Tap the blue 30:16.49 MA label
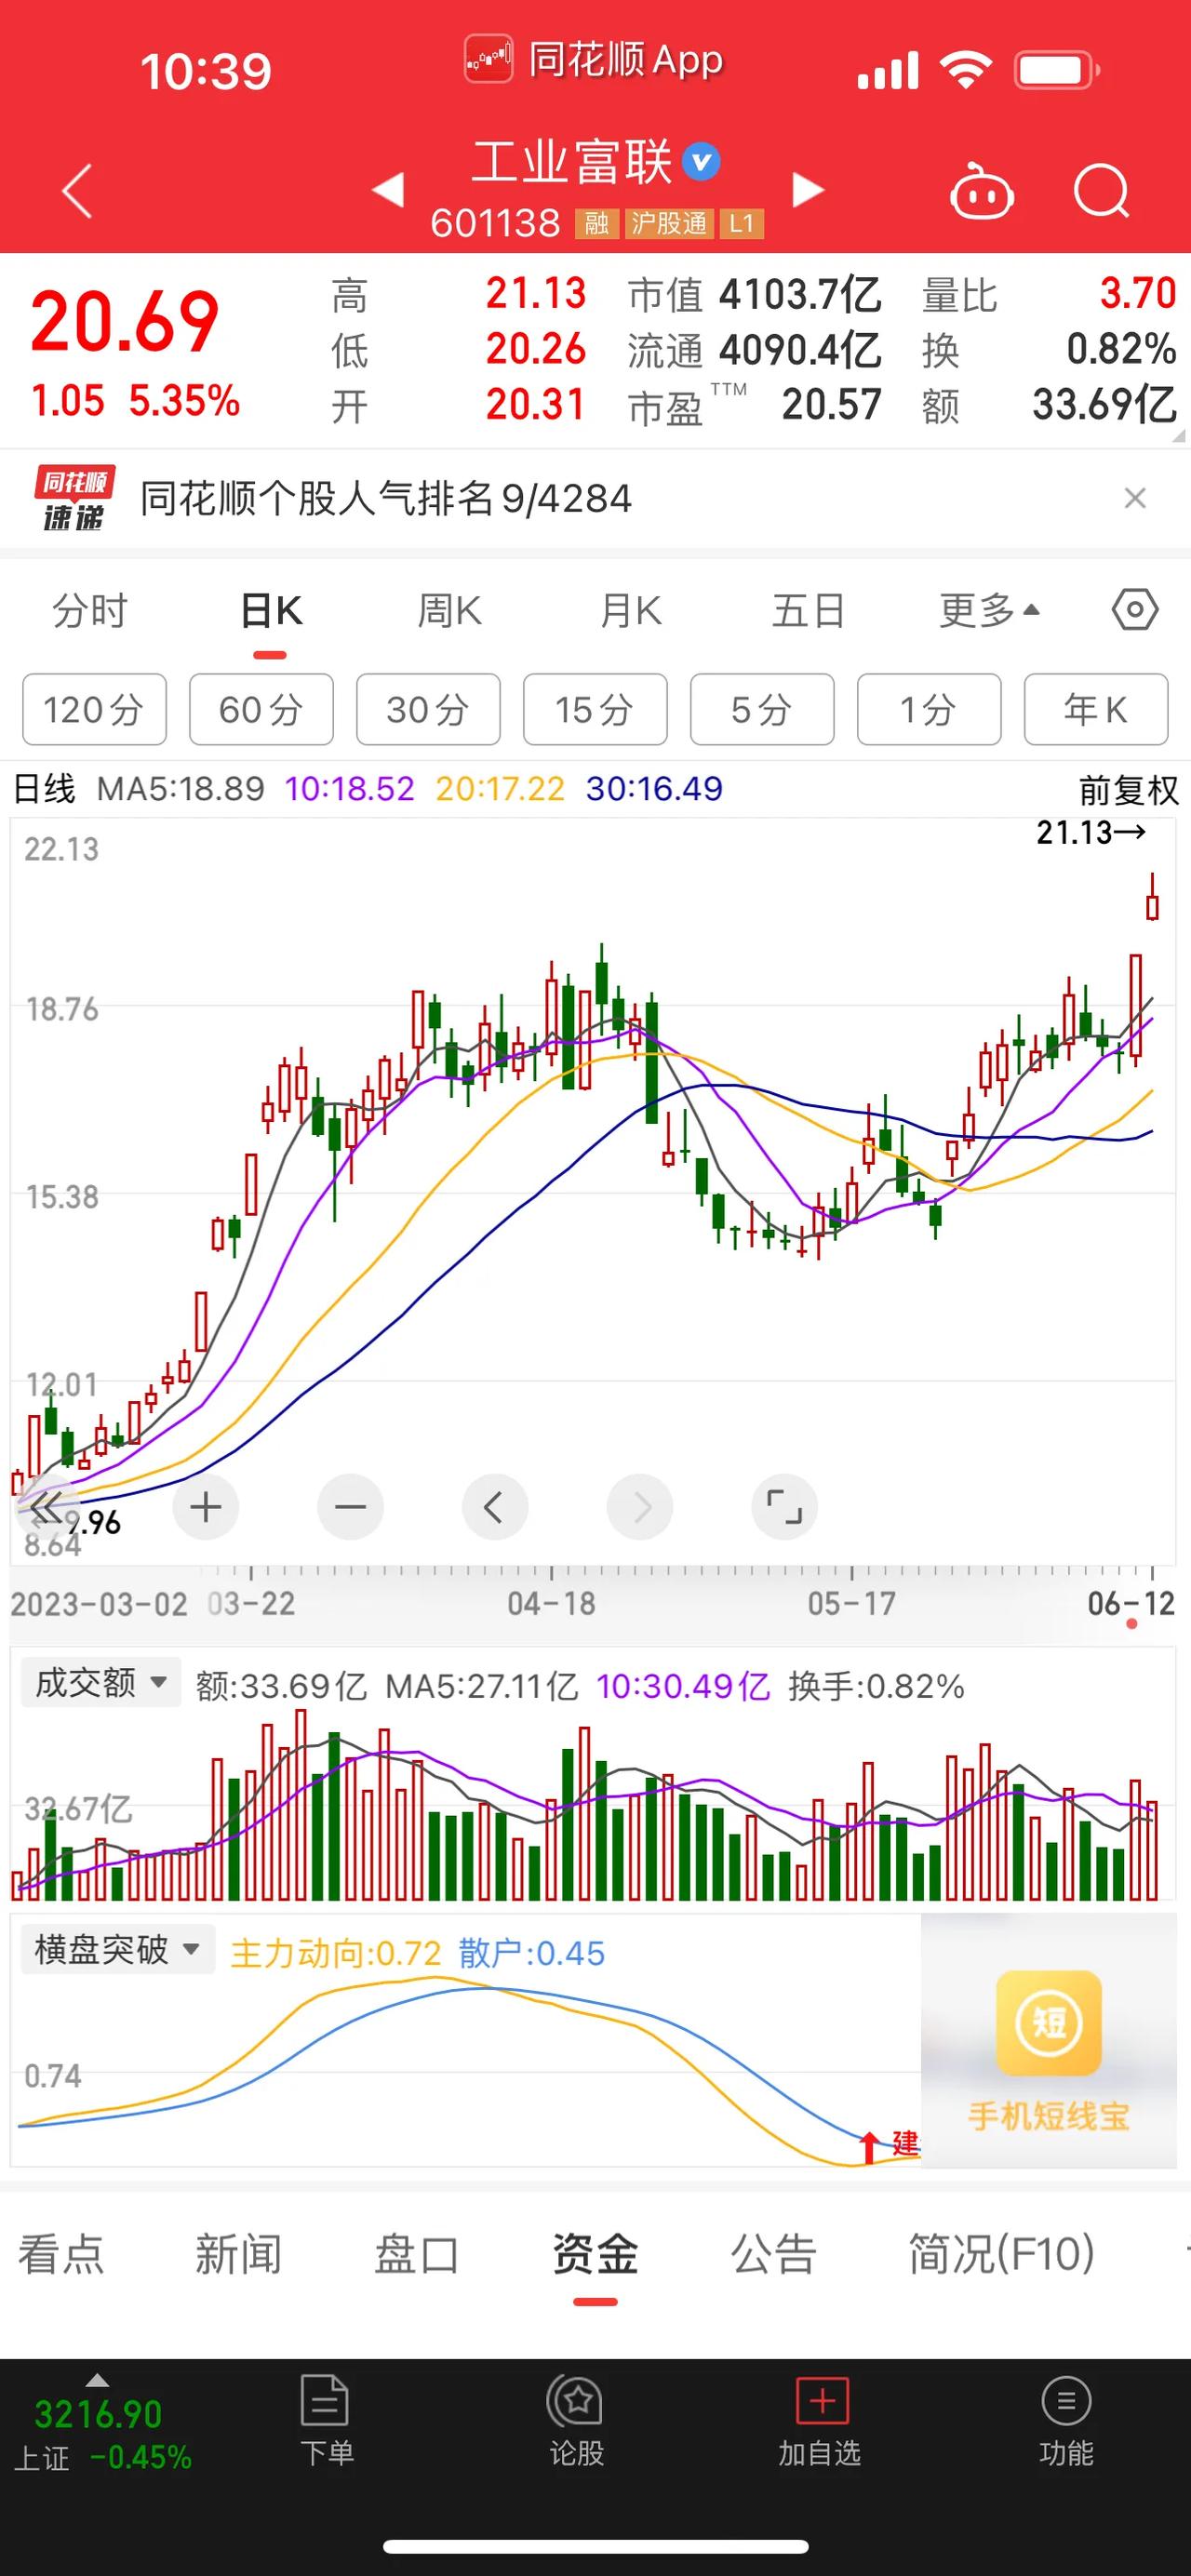1191x2576 pixels. [x=654, y=789]
